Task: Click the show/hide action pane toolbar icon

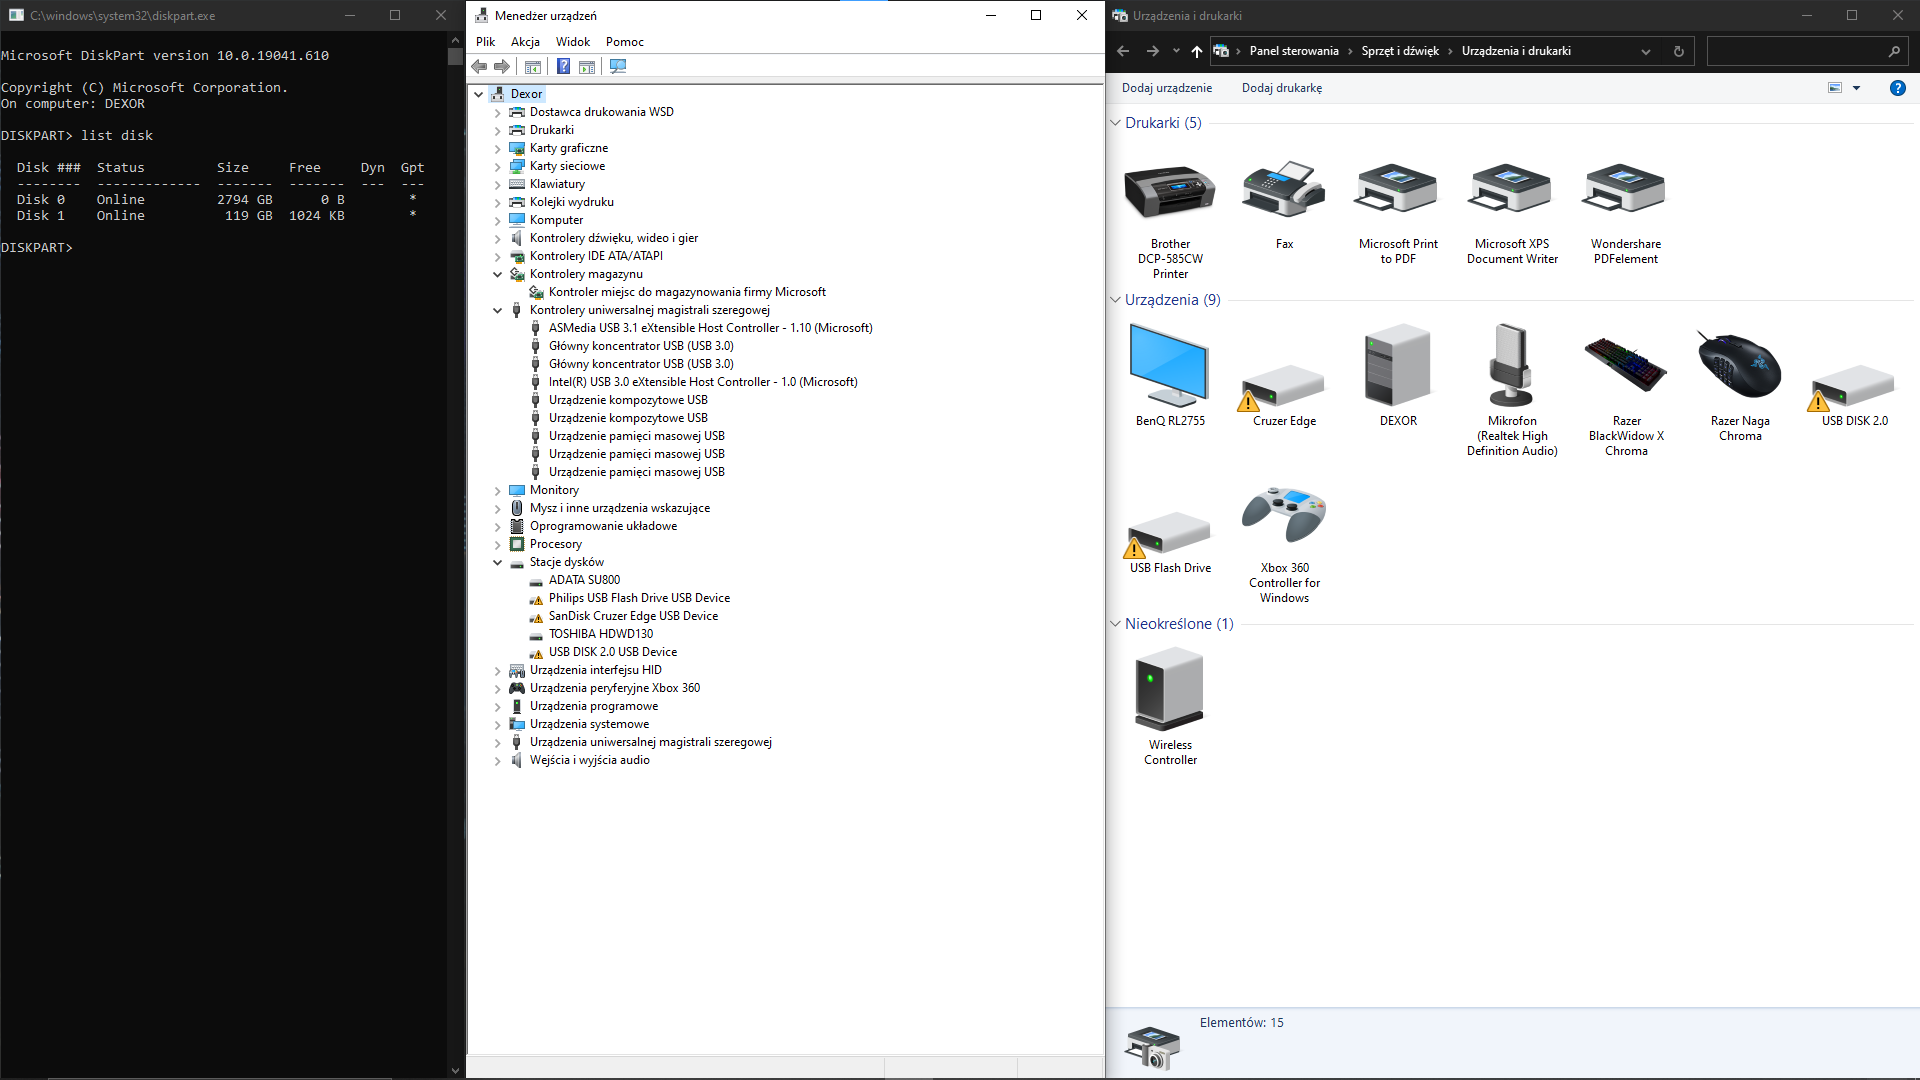Action: click(x=587, y=67)
